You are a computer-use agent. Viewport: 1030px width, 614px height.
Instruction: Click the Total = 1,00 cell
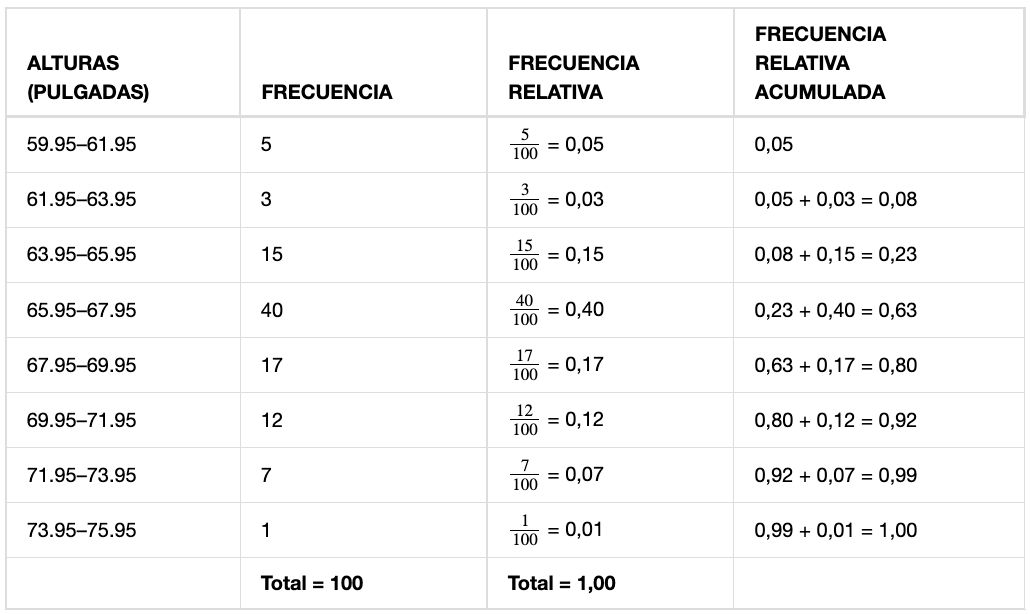[562, 583]
